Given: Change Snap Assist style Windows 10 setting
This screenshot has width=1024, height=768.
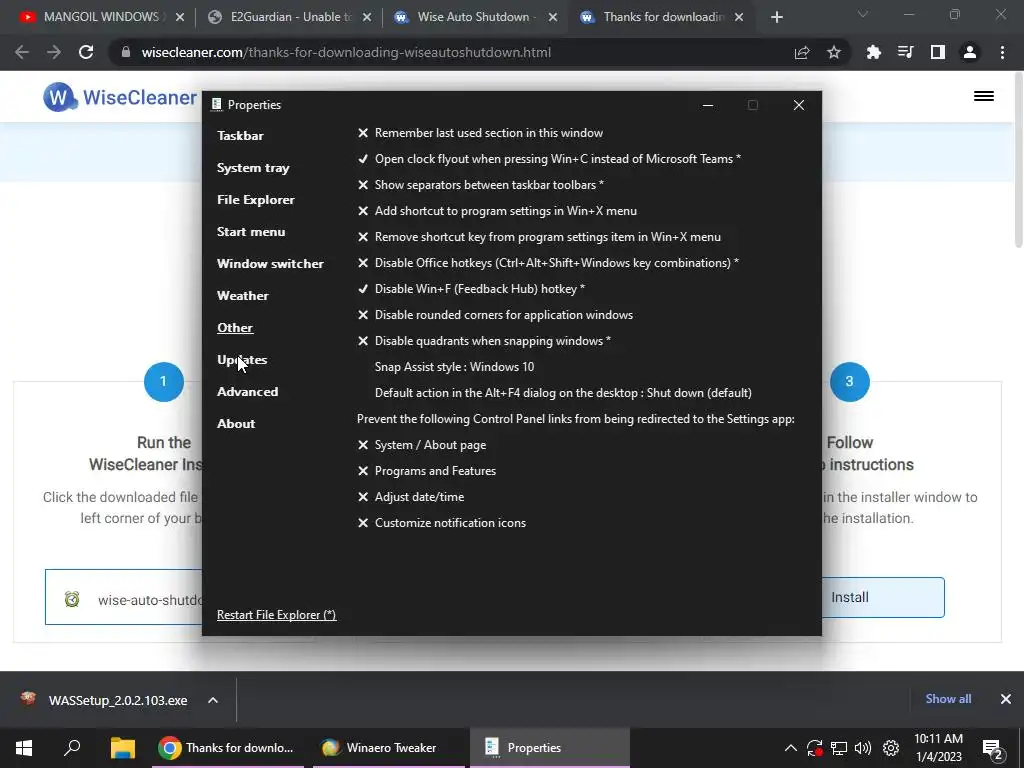Looking at the screenshot, I should 455,367.
